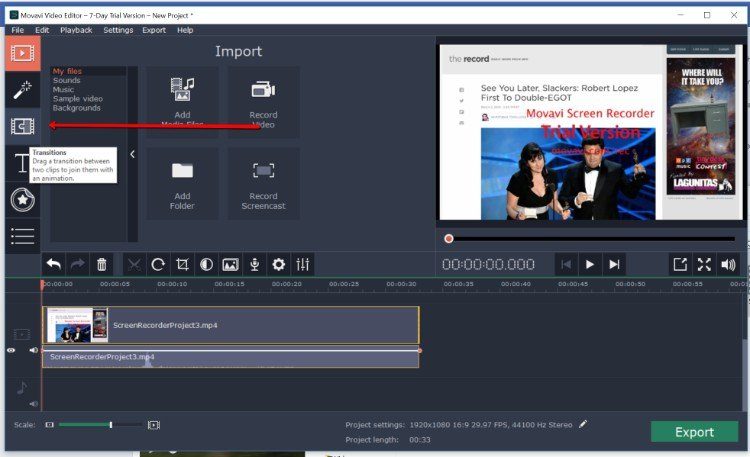The width and height of the screenshot is (750, 457).
Task: Detach the preview window icon
Action: click(x=680, y=264)
